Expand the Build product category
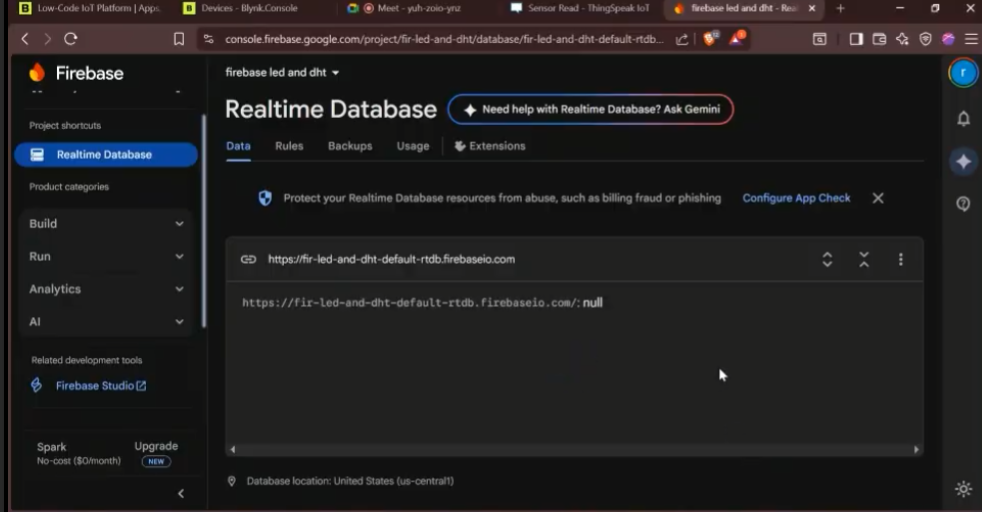The image size is (982, 512). click(106, 224)
